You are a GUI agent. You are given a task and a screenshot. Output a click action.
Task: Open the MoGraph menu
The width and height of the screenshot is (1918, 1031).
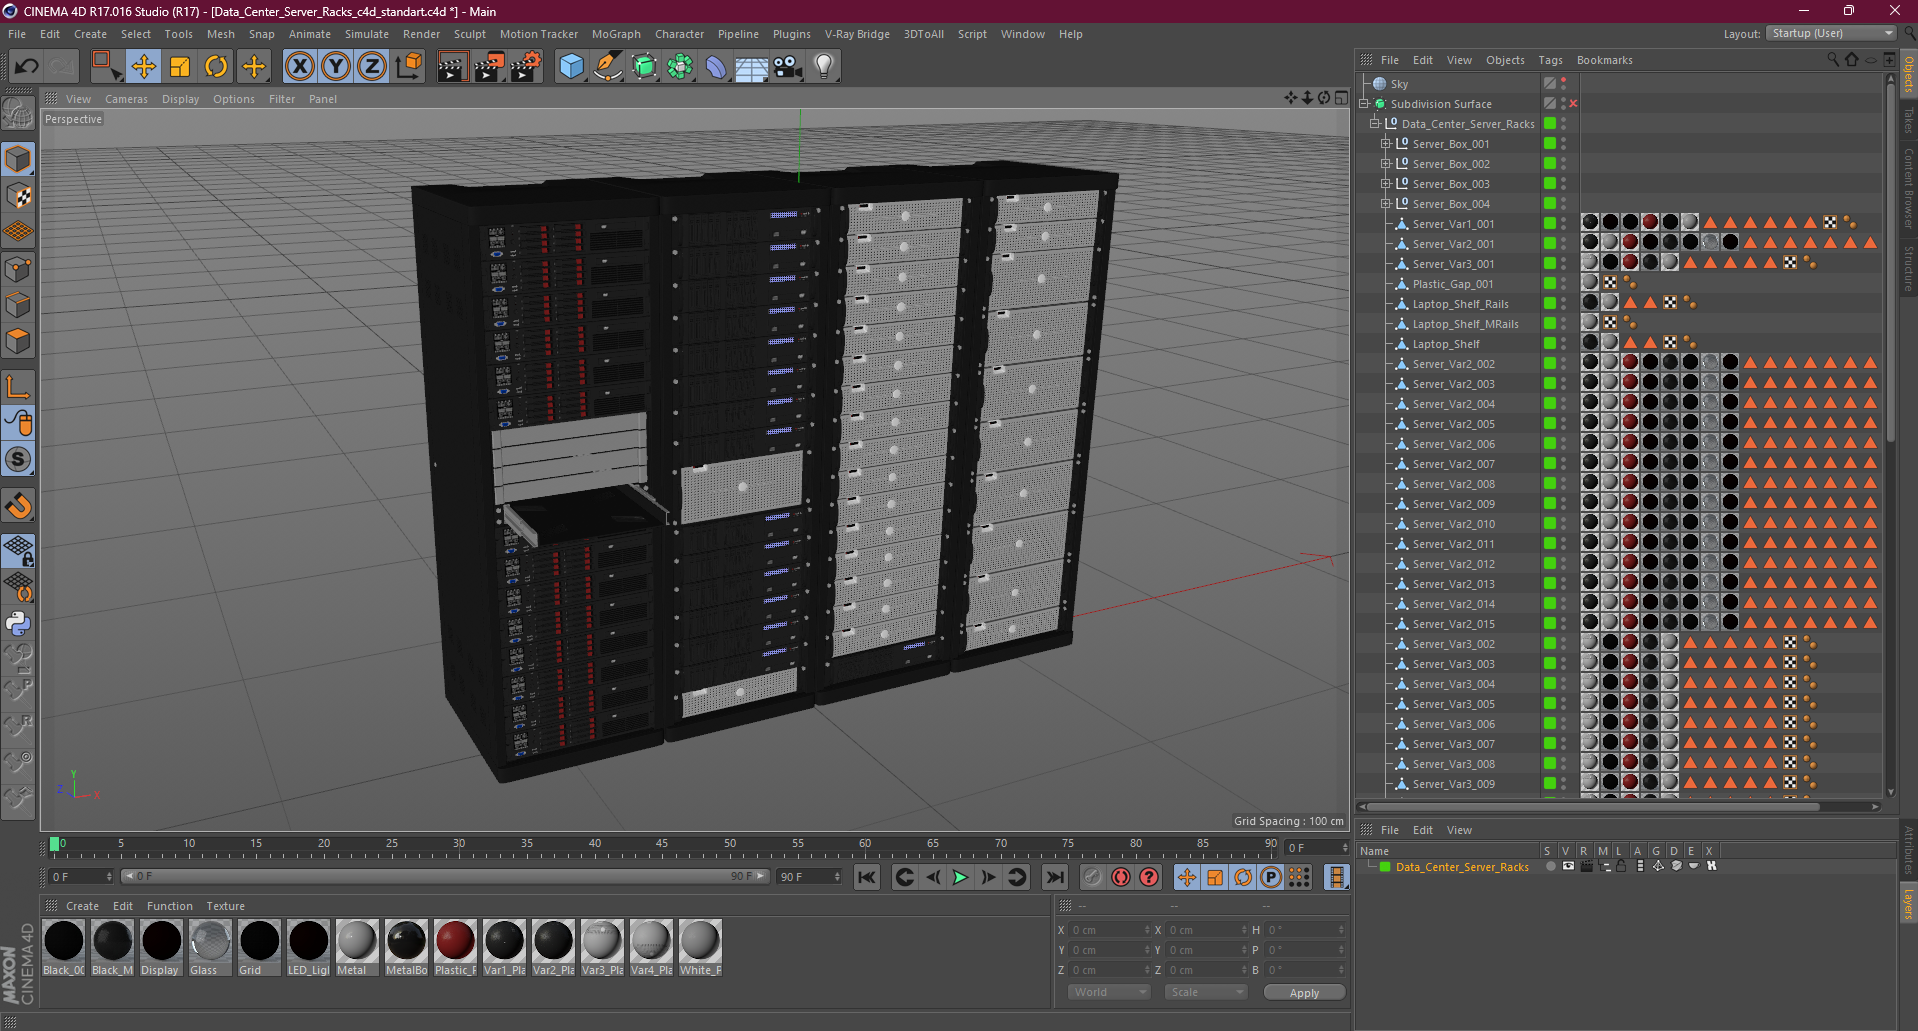[616, 34]
